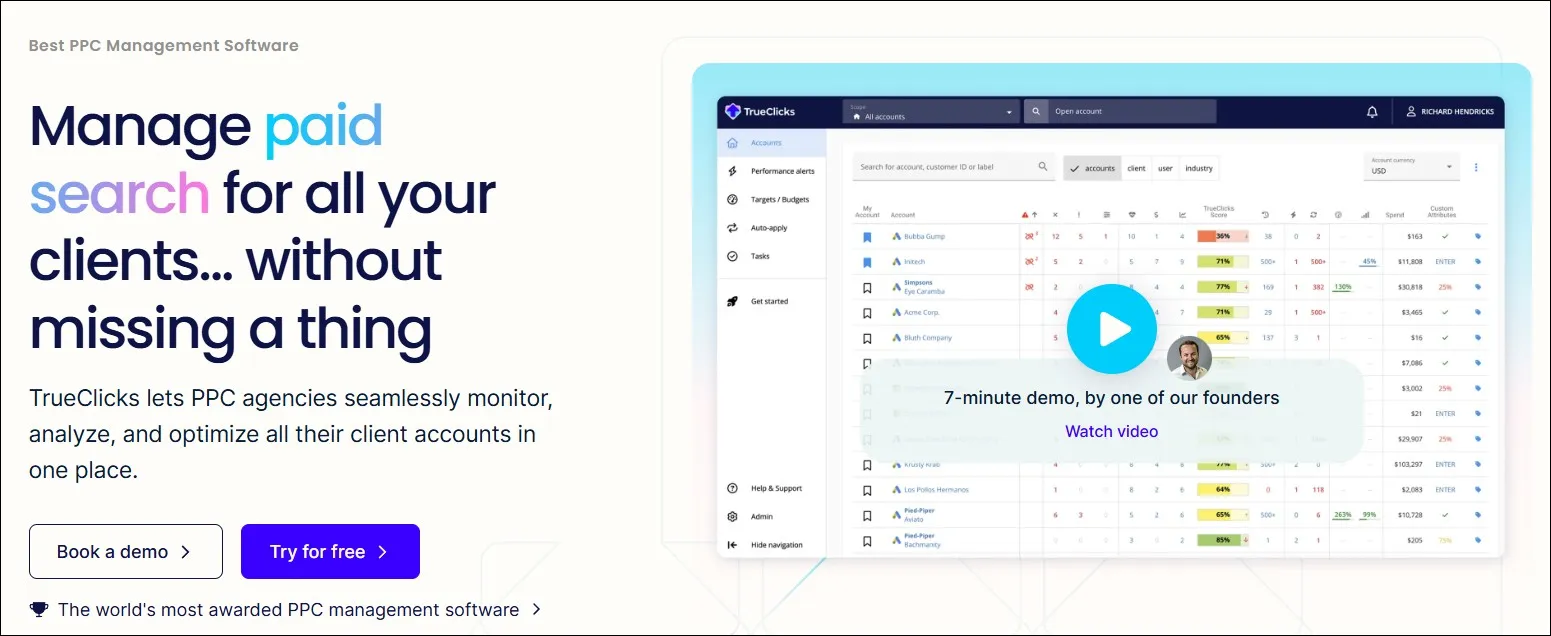Screen dimensions: 1551x636
Task: Click the founder's avatar photo
Action: (x=1189, y=358)
